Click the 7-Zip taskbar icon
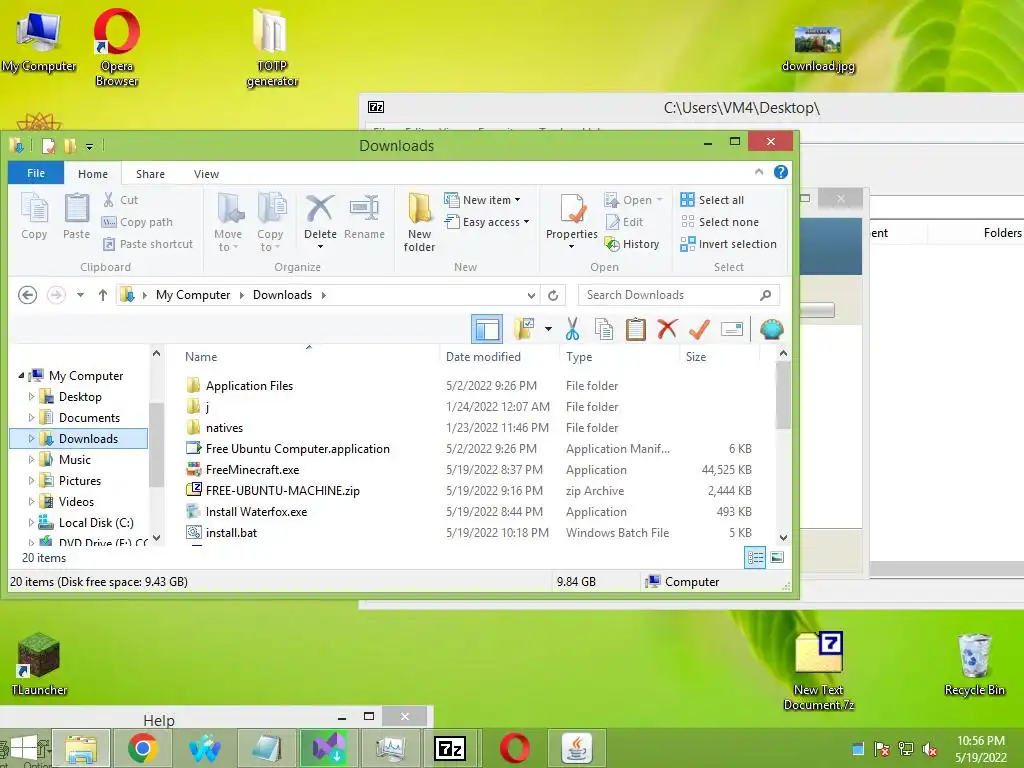The image size is (1024, 768). point(451,748)
